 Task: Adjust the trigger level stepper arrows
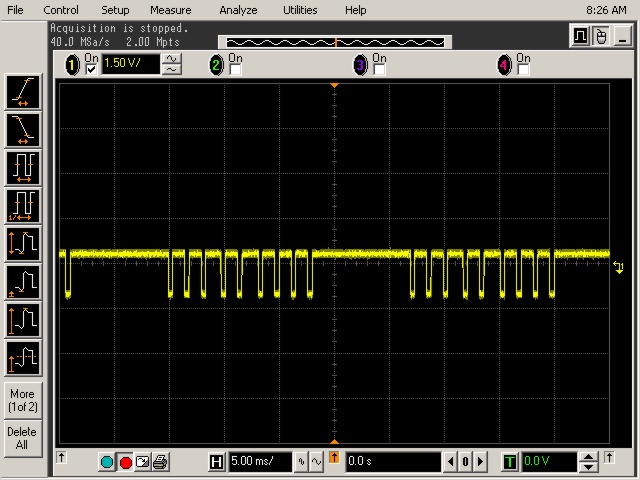click(589, 462)
